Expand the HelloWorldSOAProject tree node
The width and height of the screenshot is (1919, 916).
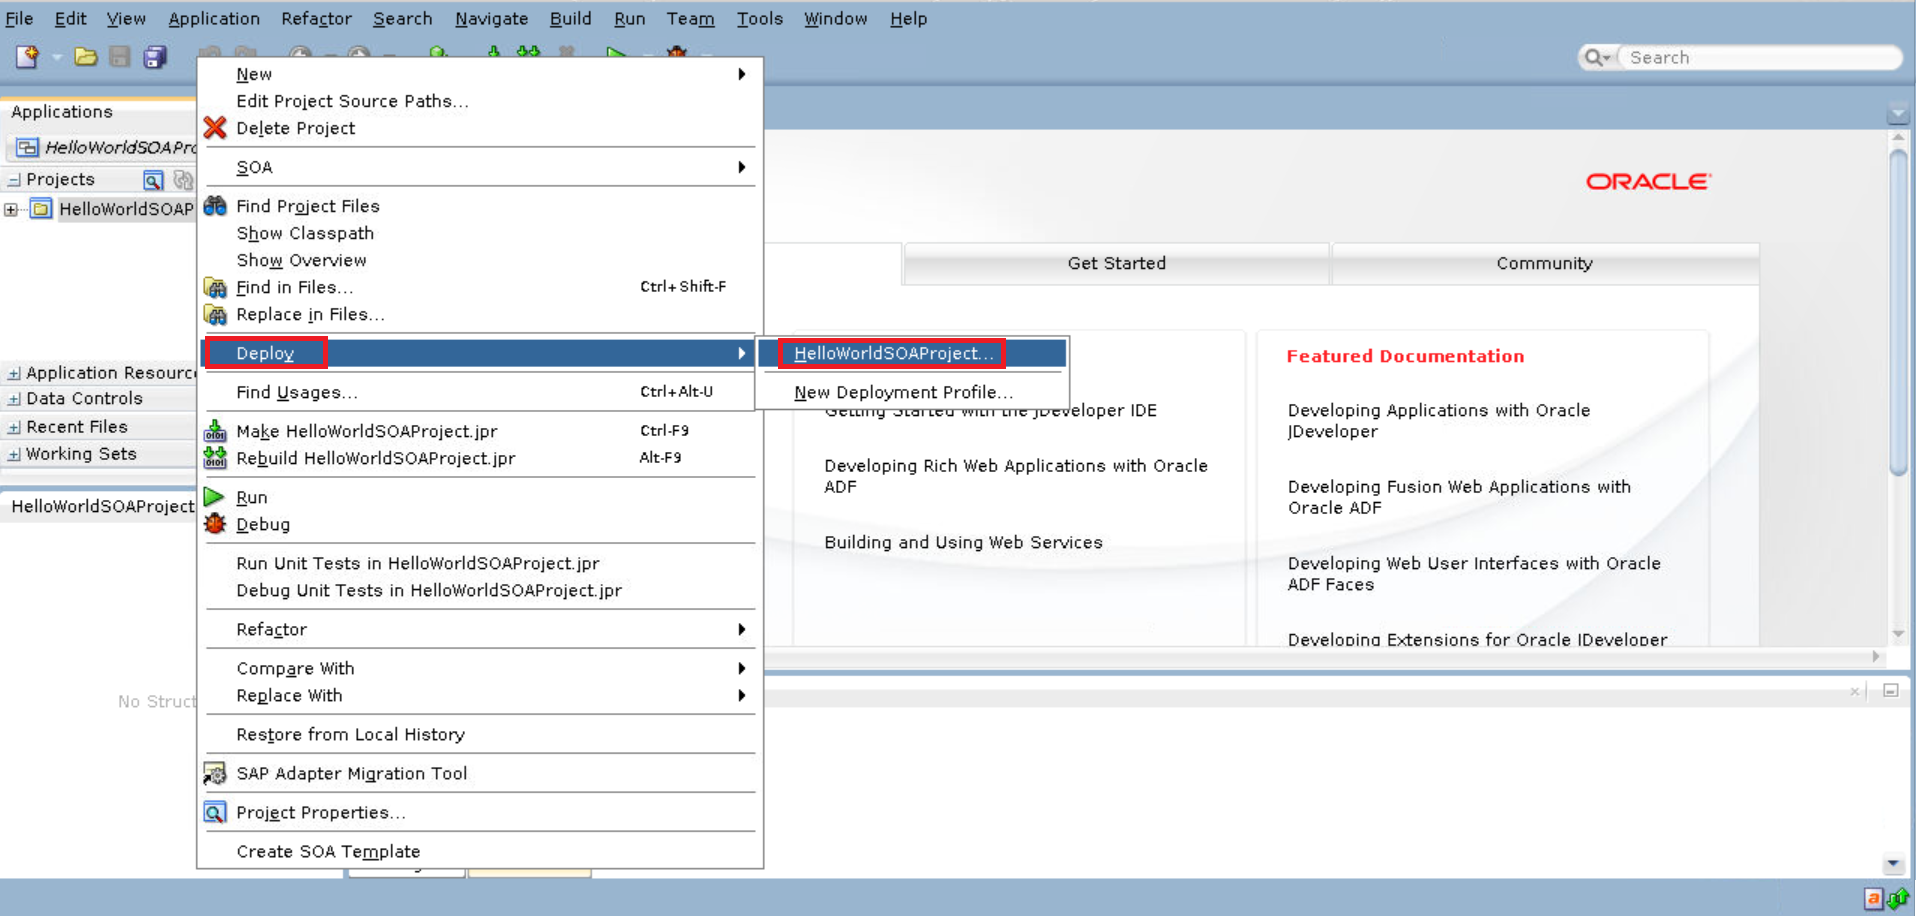(x=11, y=209)
